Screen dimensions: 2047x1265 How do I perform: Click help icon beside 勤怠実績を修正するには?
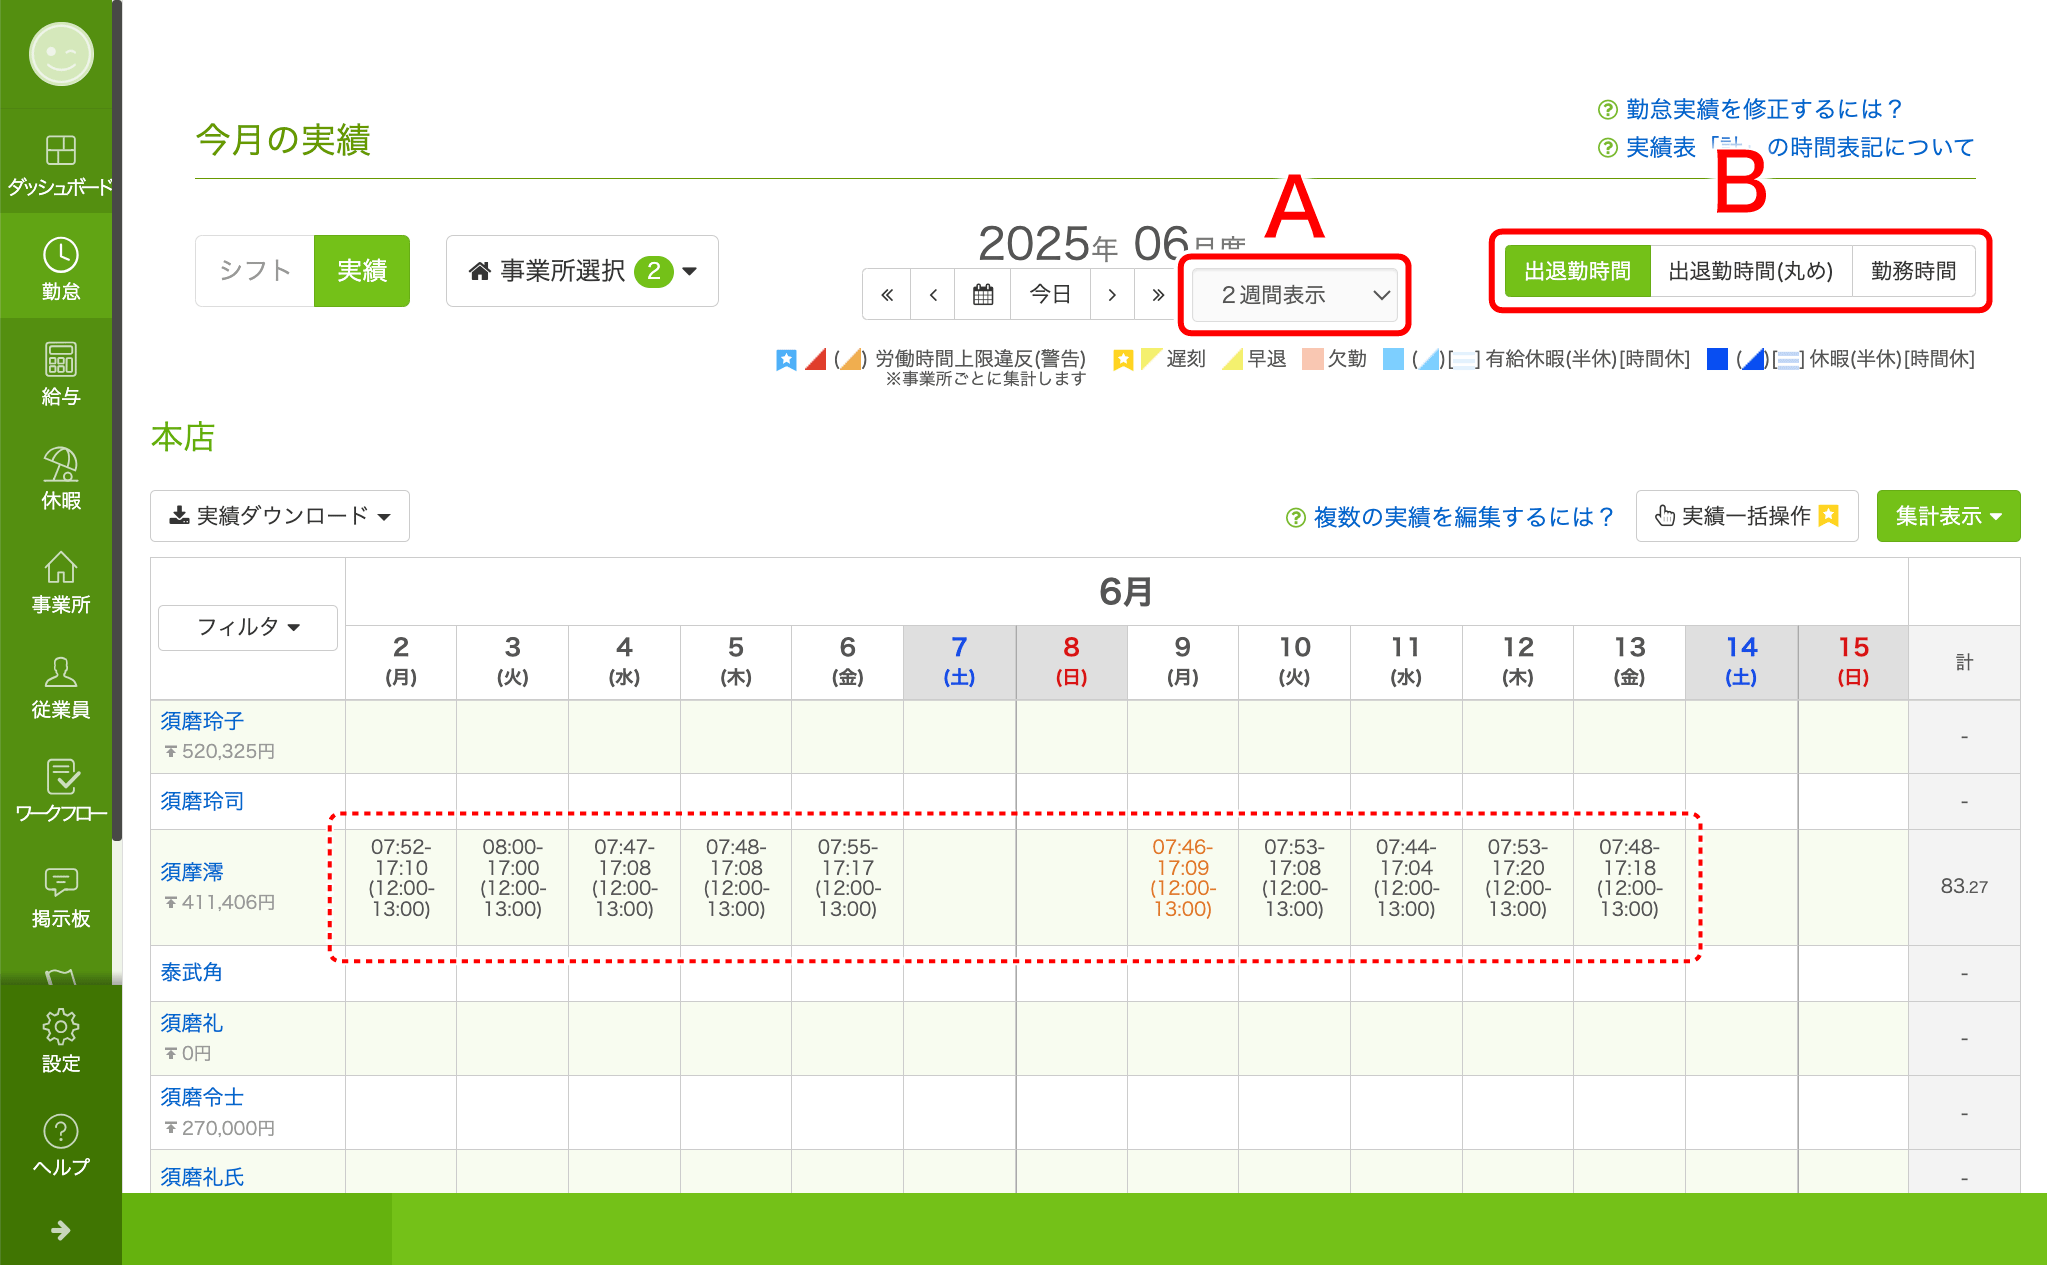coord(1607,109)
